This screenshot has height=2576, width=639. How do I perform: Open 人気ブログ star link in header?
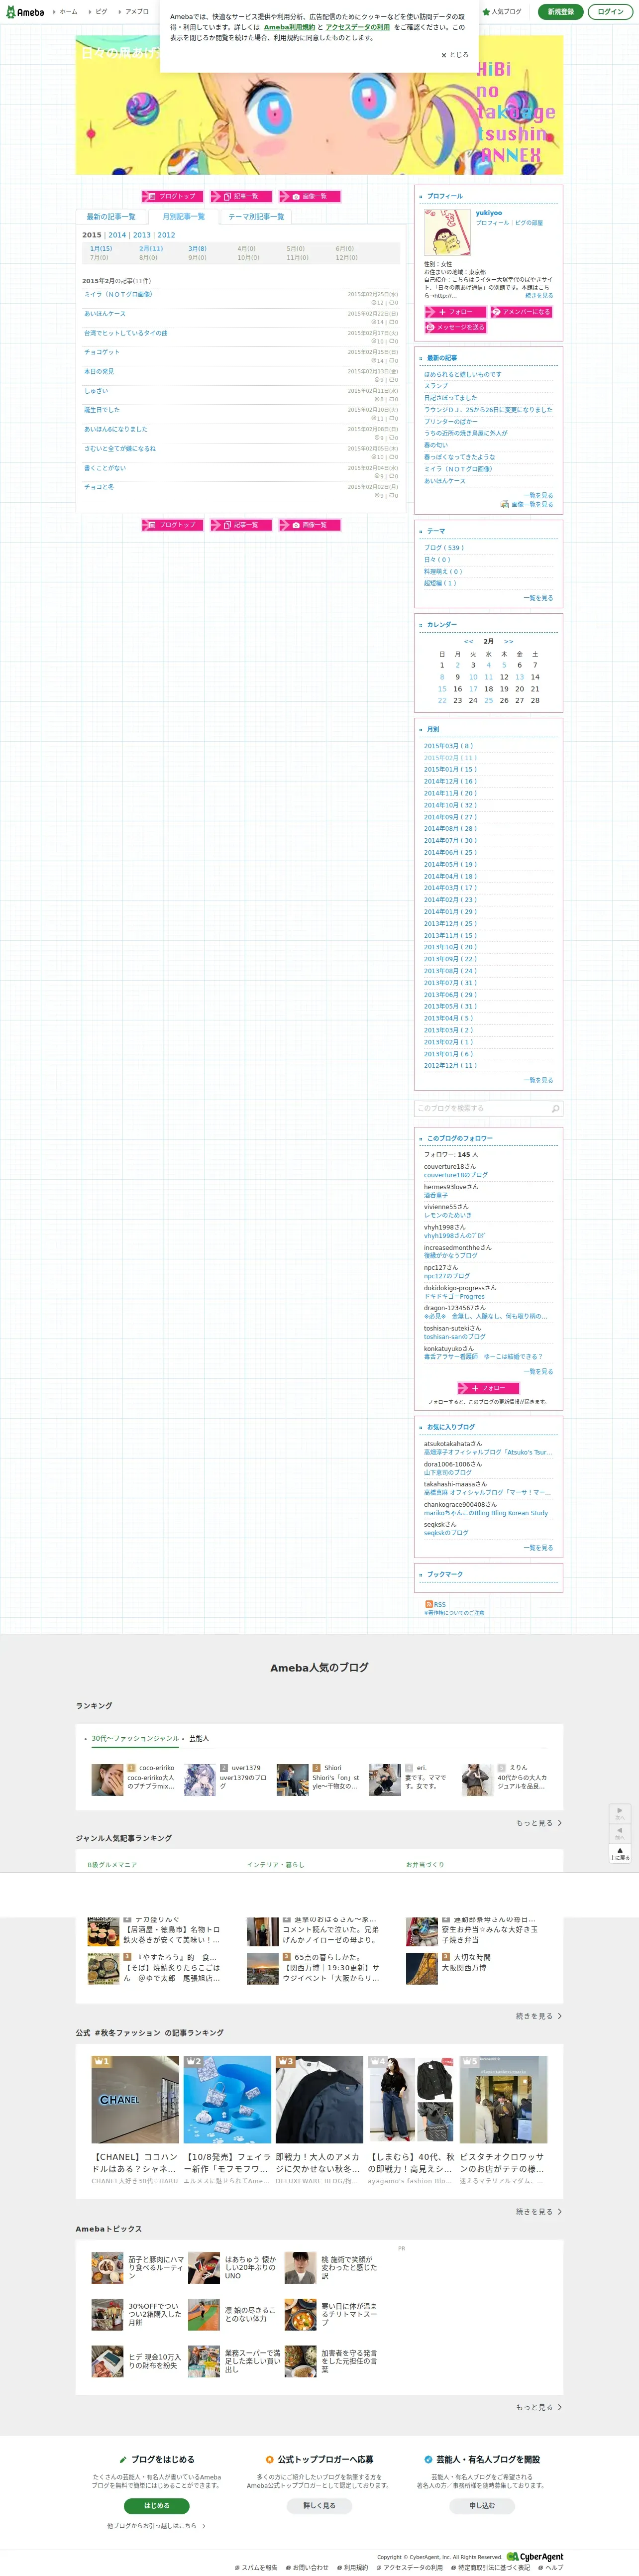(503, 12)
